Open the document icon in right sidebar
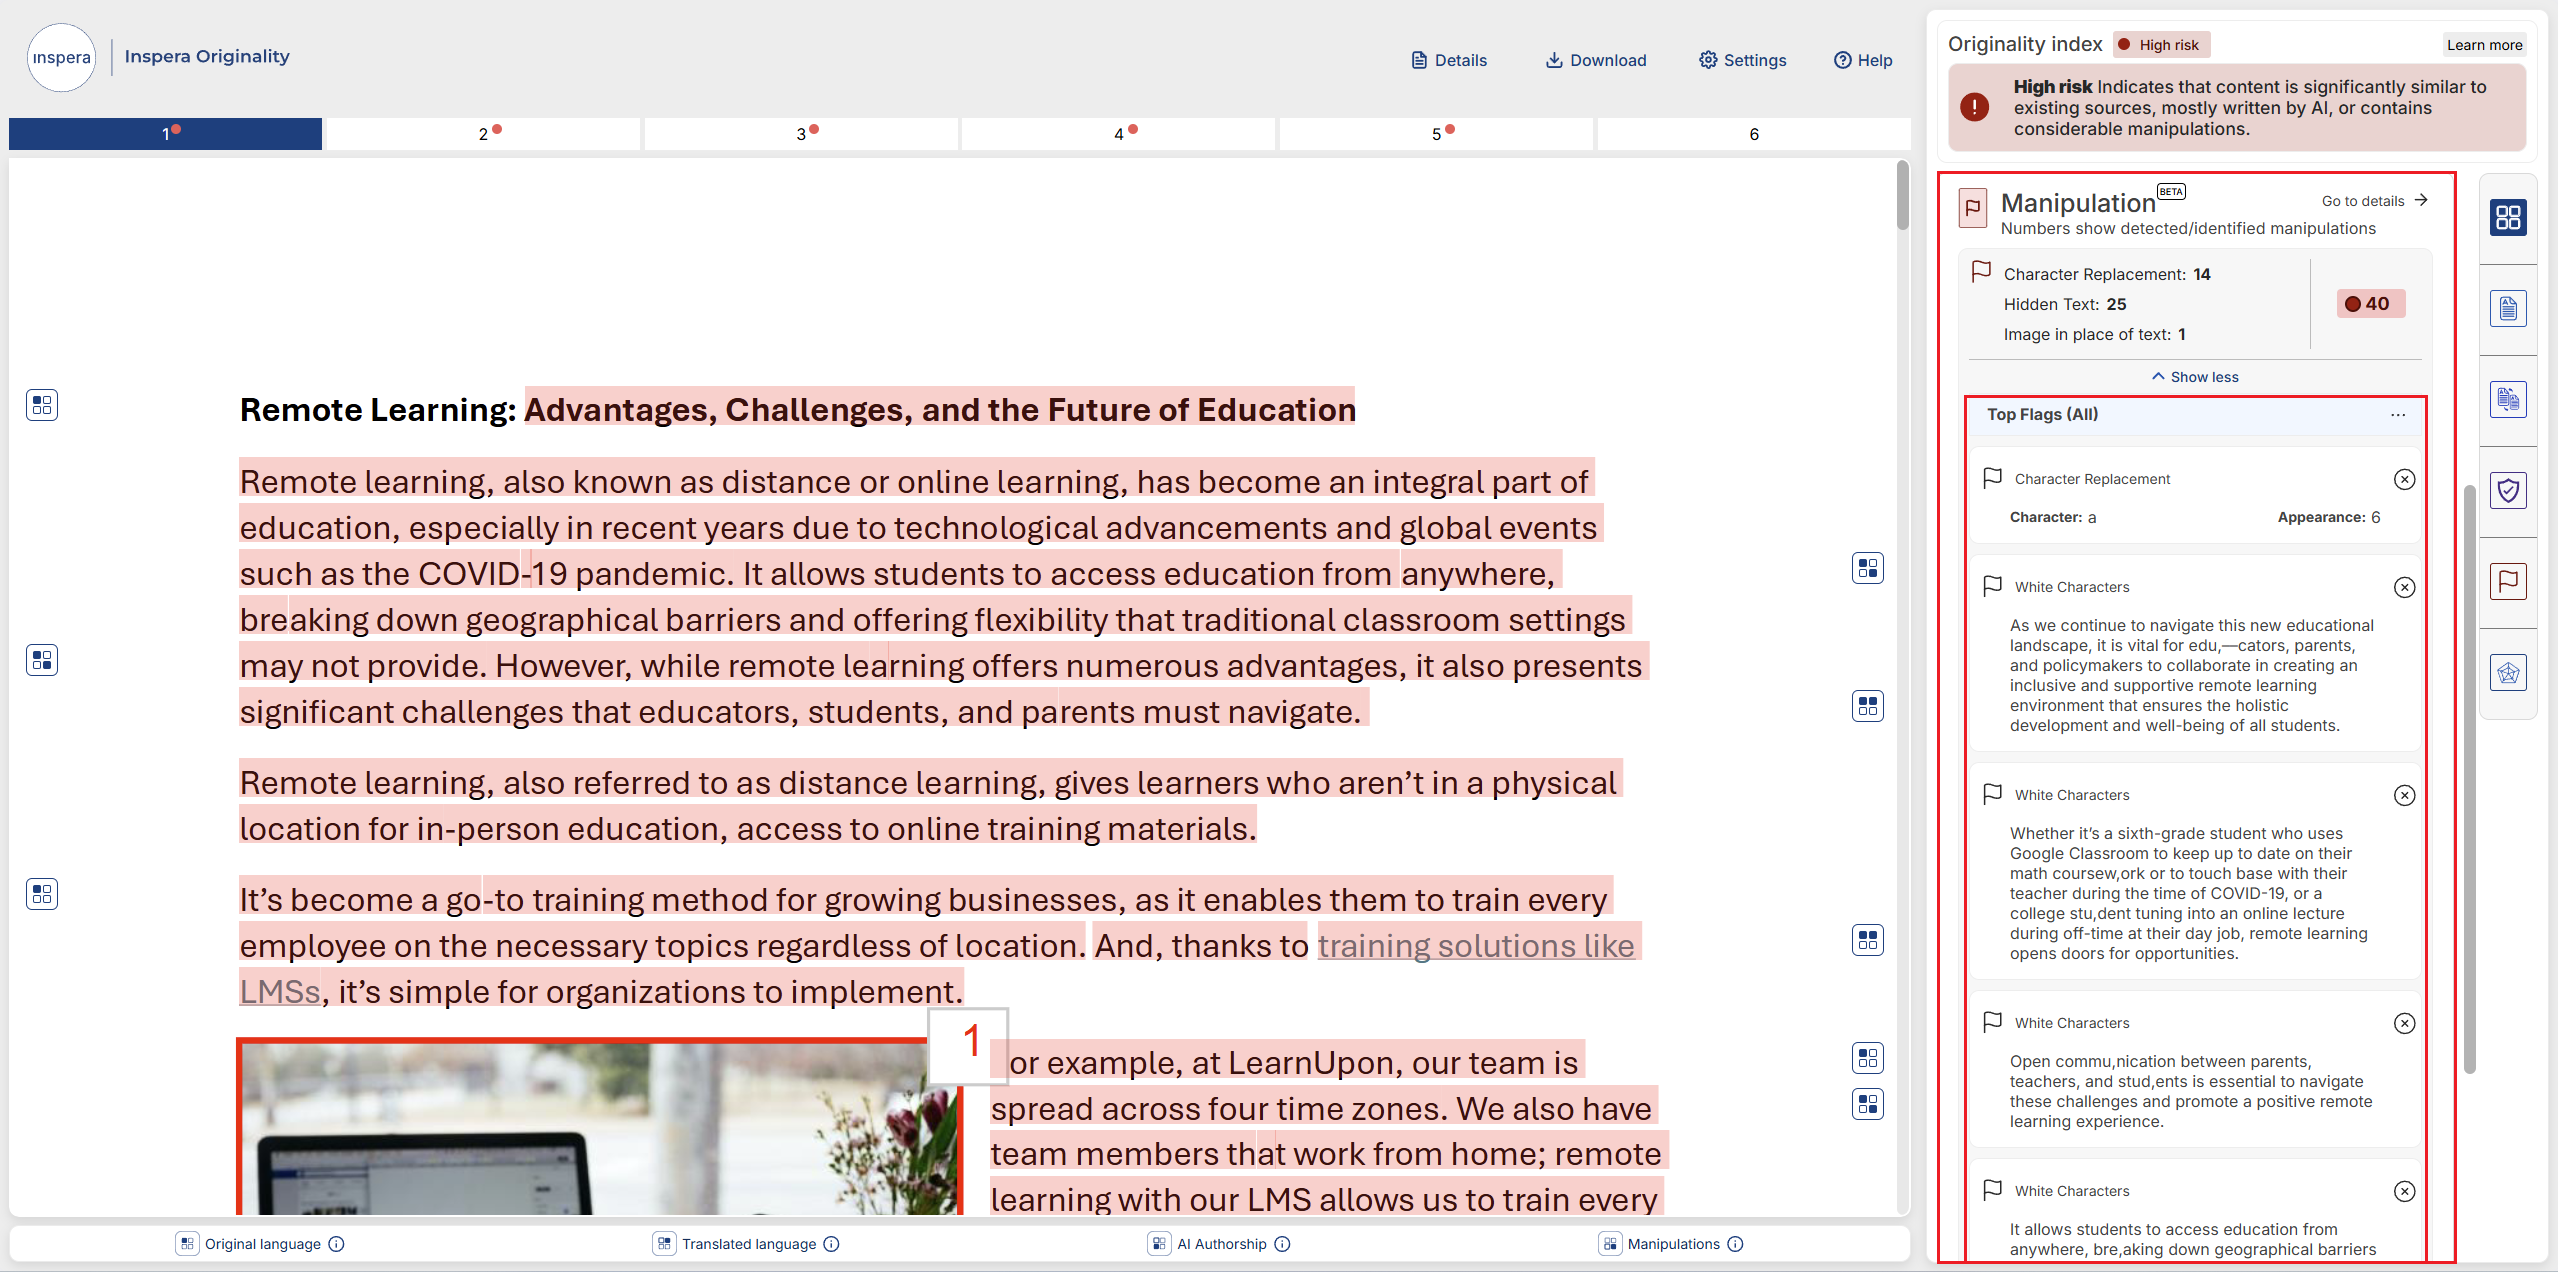The image size is (2558, 1272). click(x=2508, y=309)
